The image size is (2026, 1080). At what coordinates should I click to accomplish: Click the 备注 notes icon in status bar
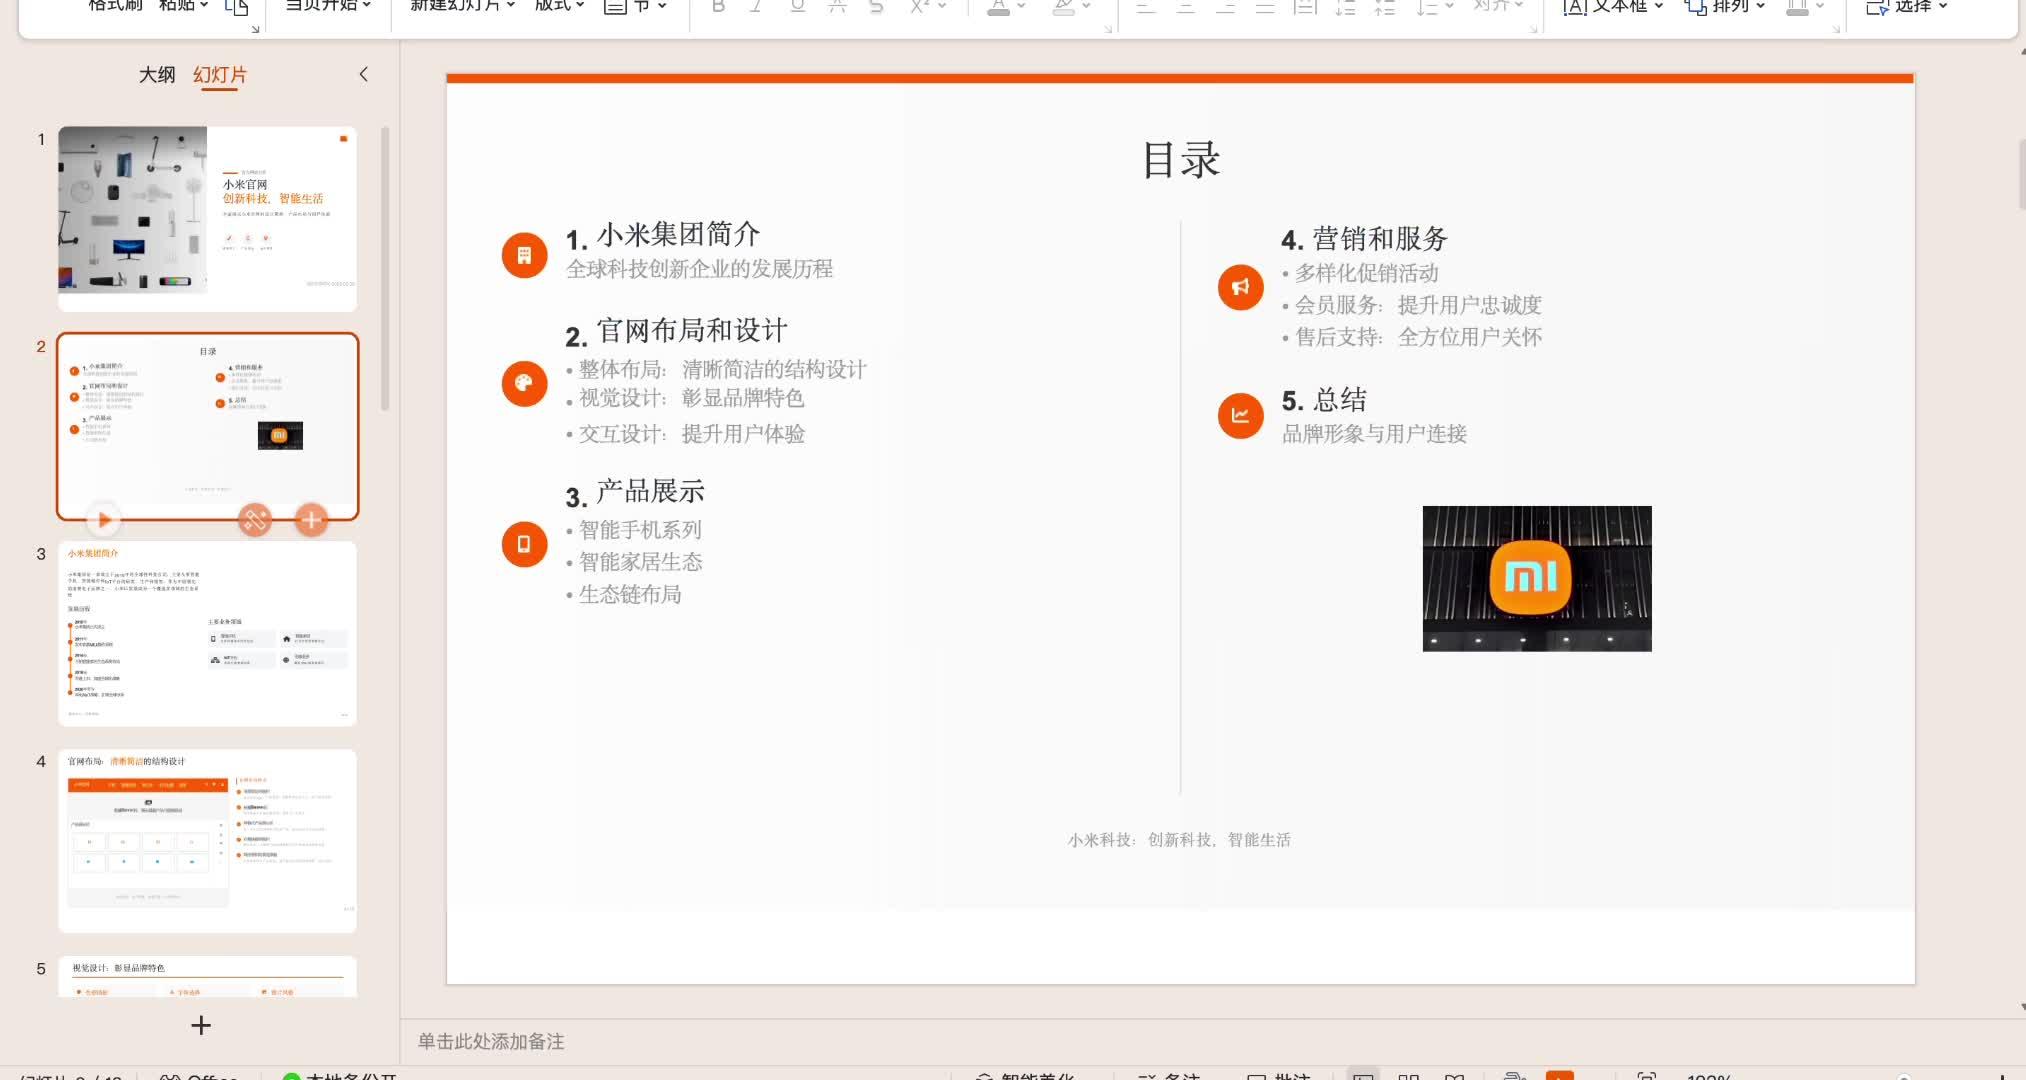(x=1173, y=1077)
